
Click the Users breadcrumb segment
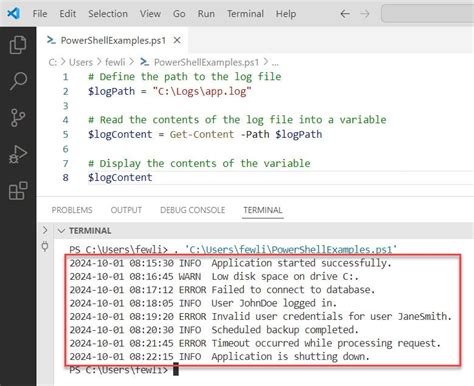tap(81, 62)
